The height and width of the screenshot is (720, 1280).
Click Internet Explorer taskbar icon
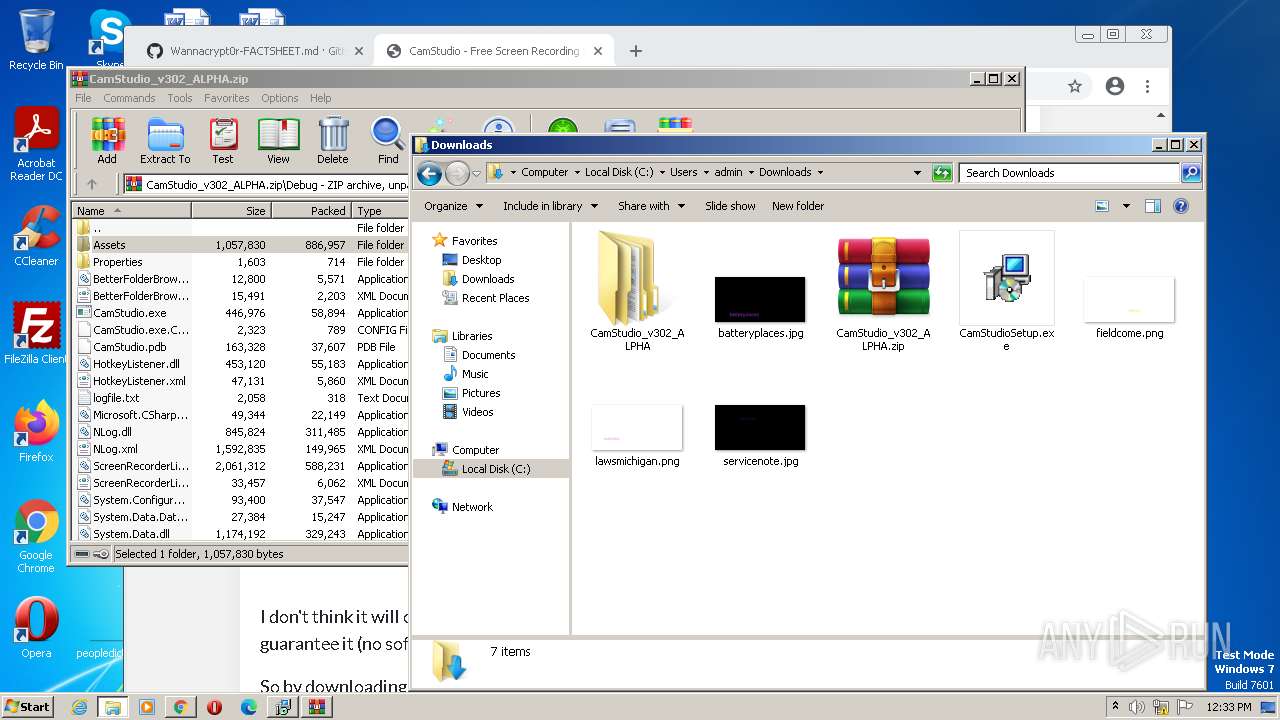click(79, 707)
